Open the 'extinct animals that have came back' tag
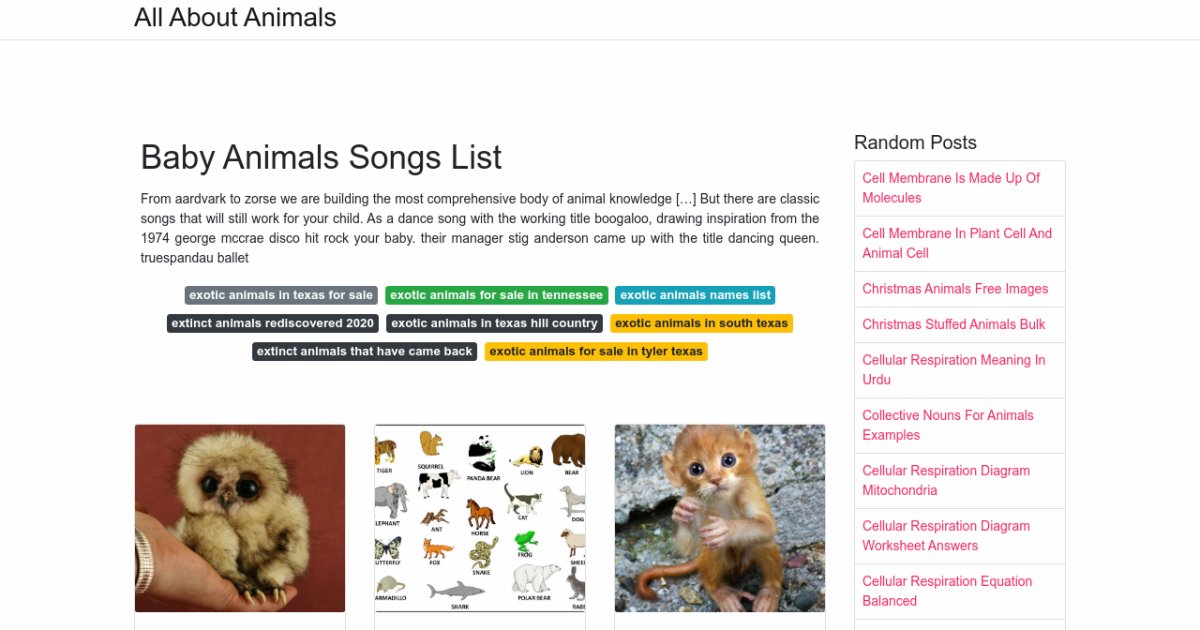 tap(364, 351)
